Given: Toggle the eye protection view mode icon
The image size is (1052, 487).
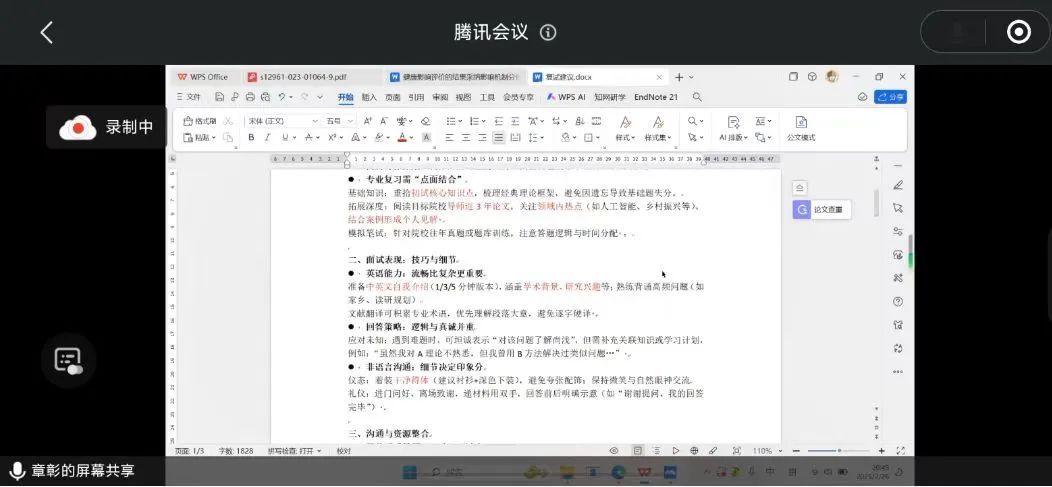Looking at the screenshot, I should coord(613,451).
